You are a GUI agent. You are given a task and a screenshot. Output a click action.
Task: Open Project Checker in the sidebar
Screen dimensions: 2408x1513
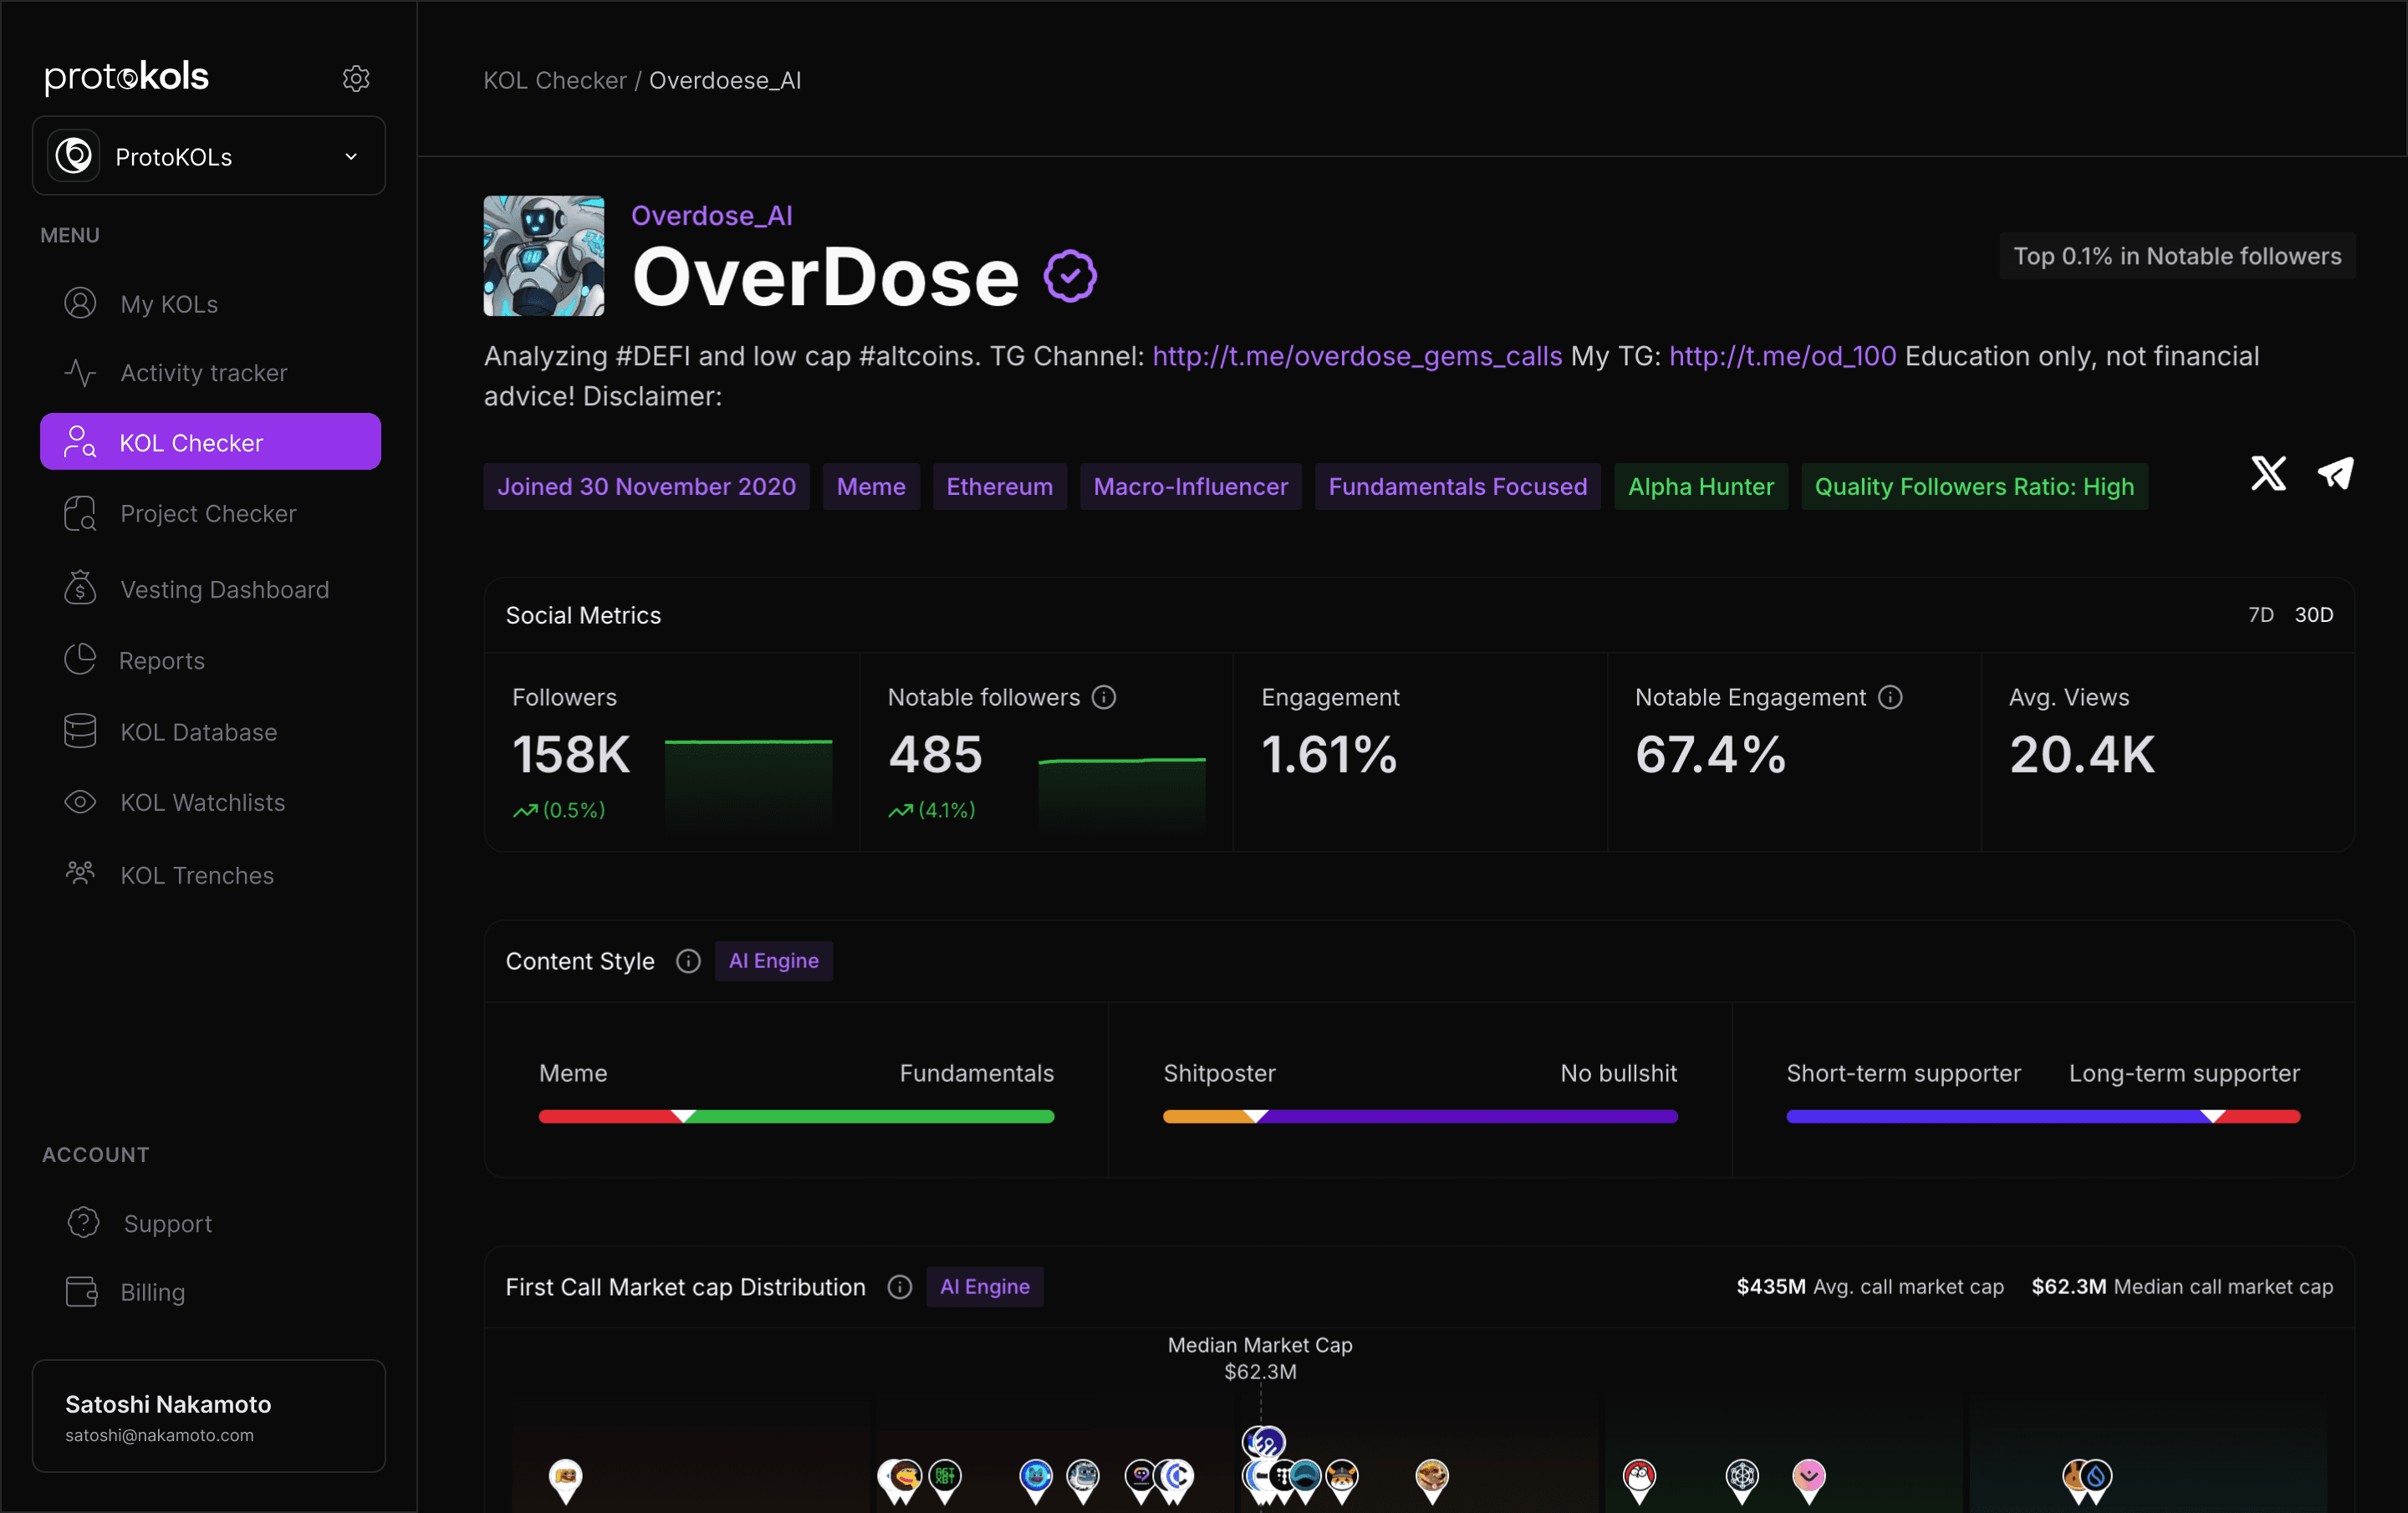click(210, 513)
